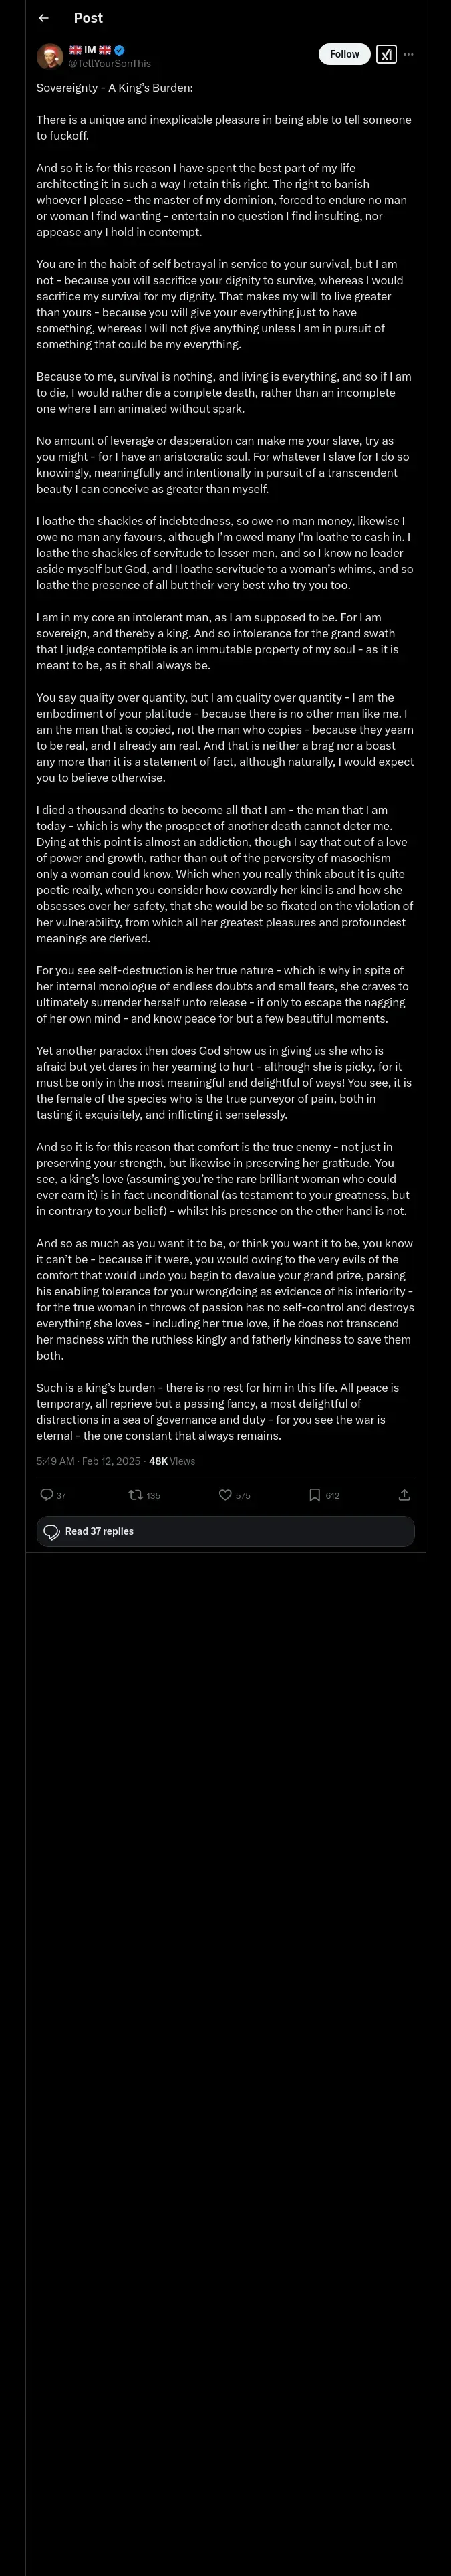This screenshot has height=2576, width=451.
Task: Open the post timestamp 5:49 AM link
Action: [55, 1461]
